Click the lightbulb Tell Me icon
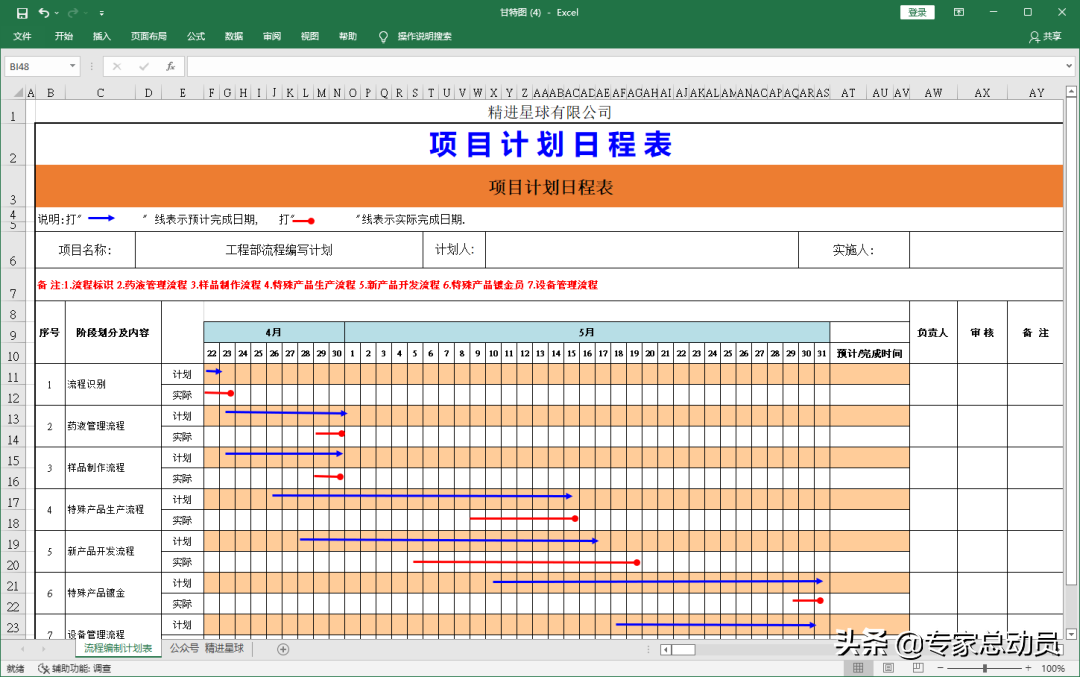 (384, 37)
